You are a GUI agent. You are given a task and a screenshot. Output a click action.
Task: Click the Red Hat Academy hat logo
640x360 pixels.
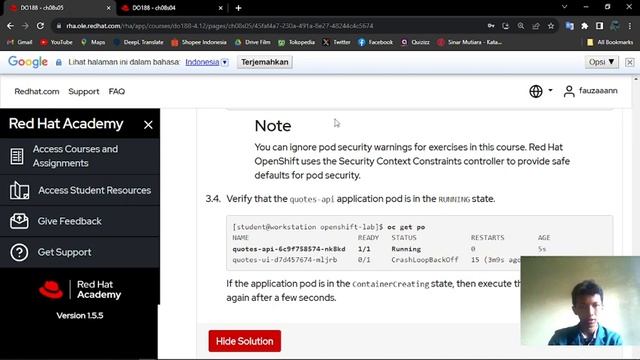pos(51,289)
